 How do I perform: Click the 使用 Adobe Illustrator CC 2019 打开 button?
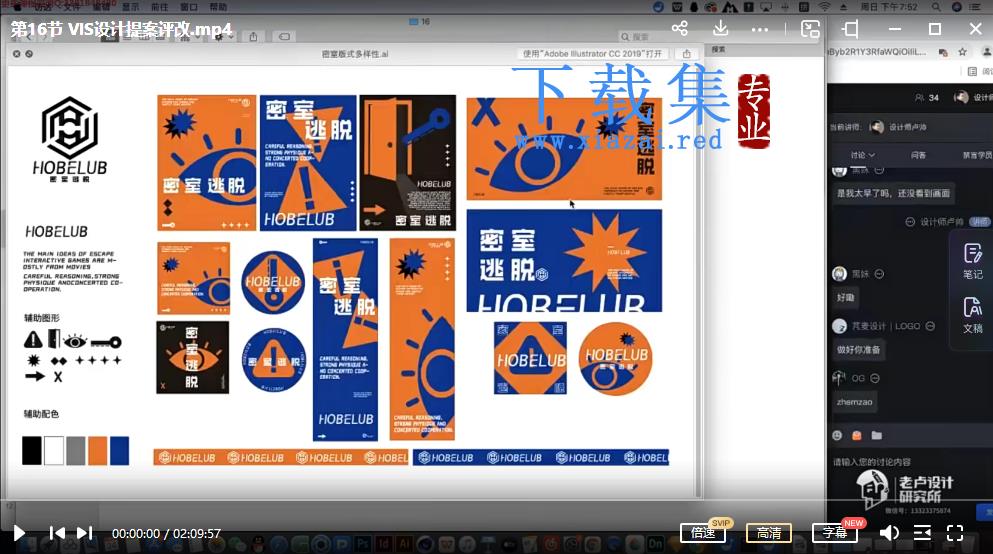593,54
